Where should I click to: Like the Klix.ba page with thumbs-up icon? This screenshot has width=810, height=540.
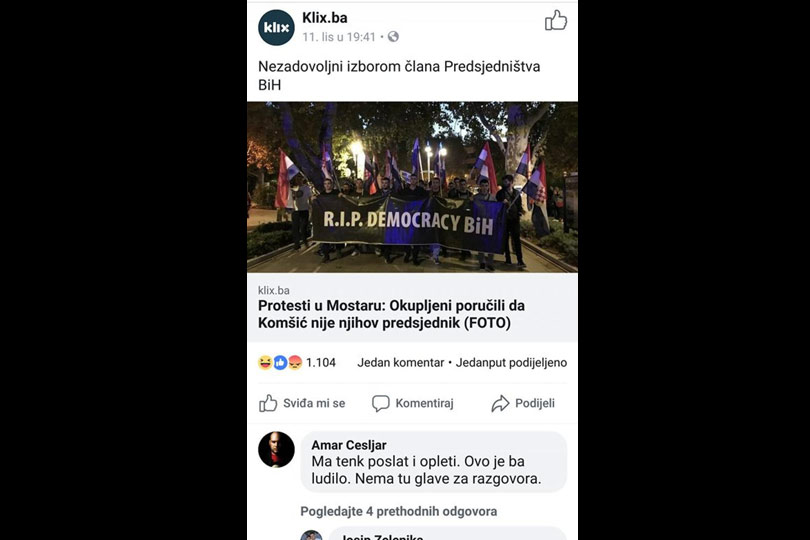pyautogui.click(x=556, y=21)
